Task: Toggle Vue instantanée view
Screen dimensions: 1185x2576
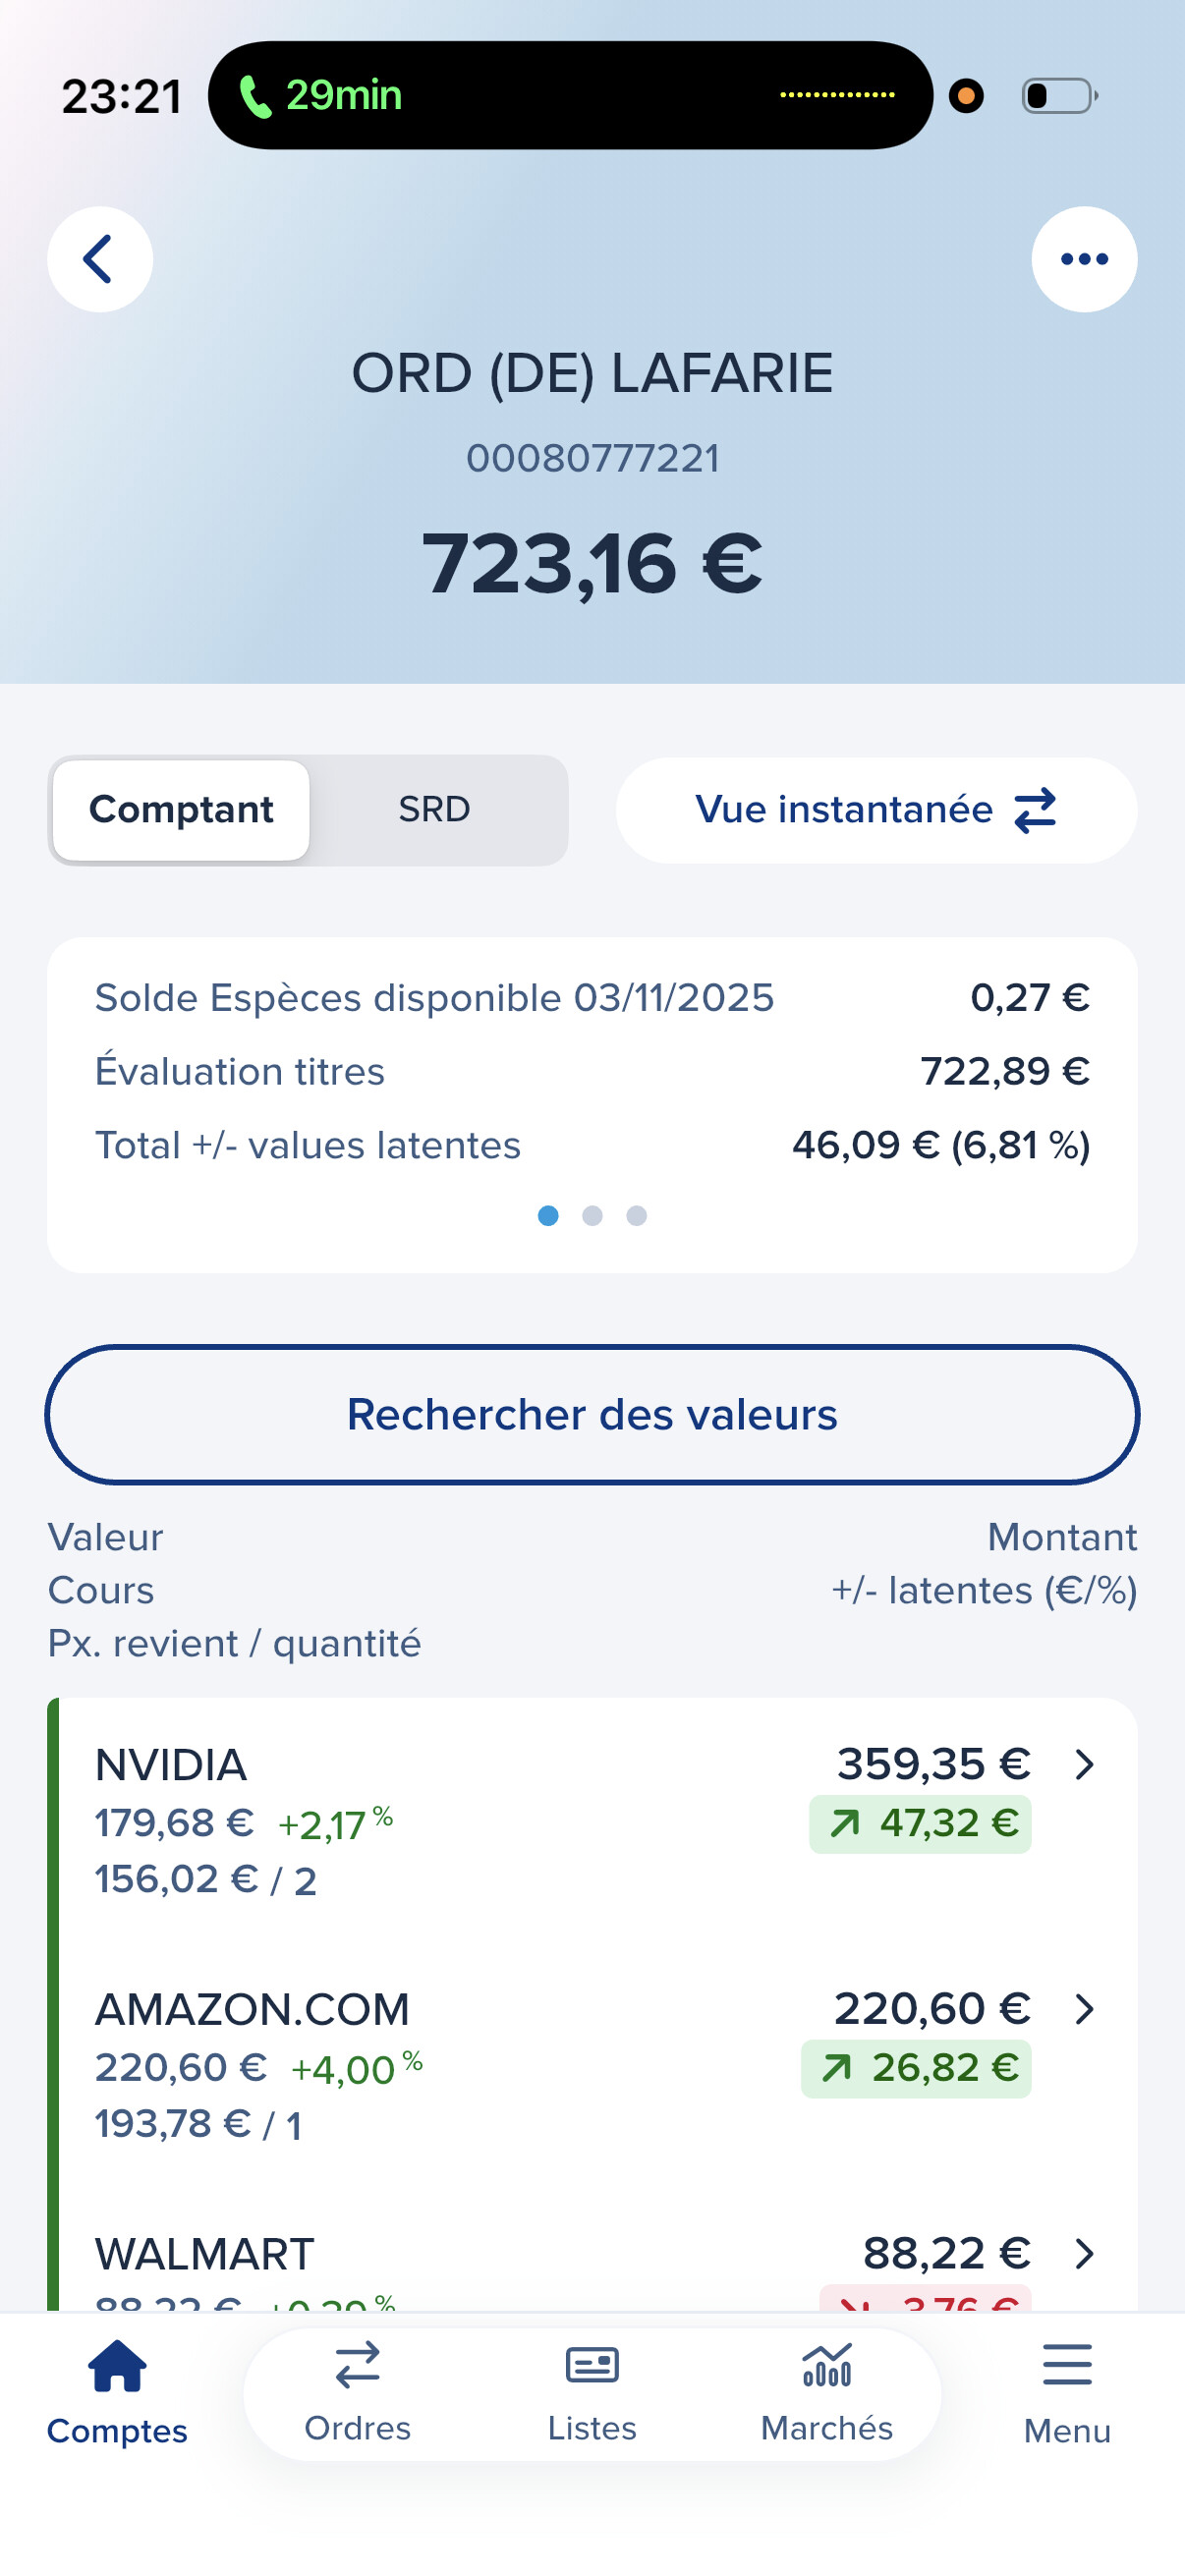Action: pyautogui.click(x=876, y=810)
